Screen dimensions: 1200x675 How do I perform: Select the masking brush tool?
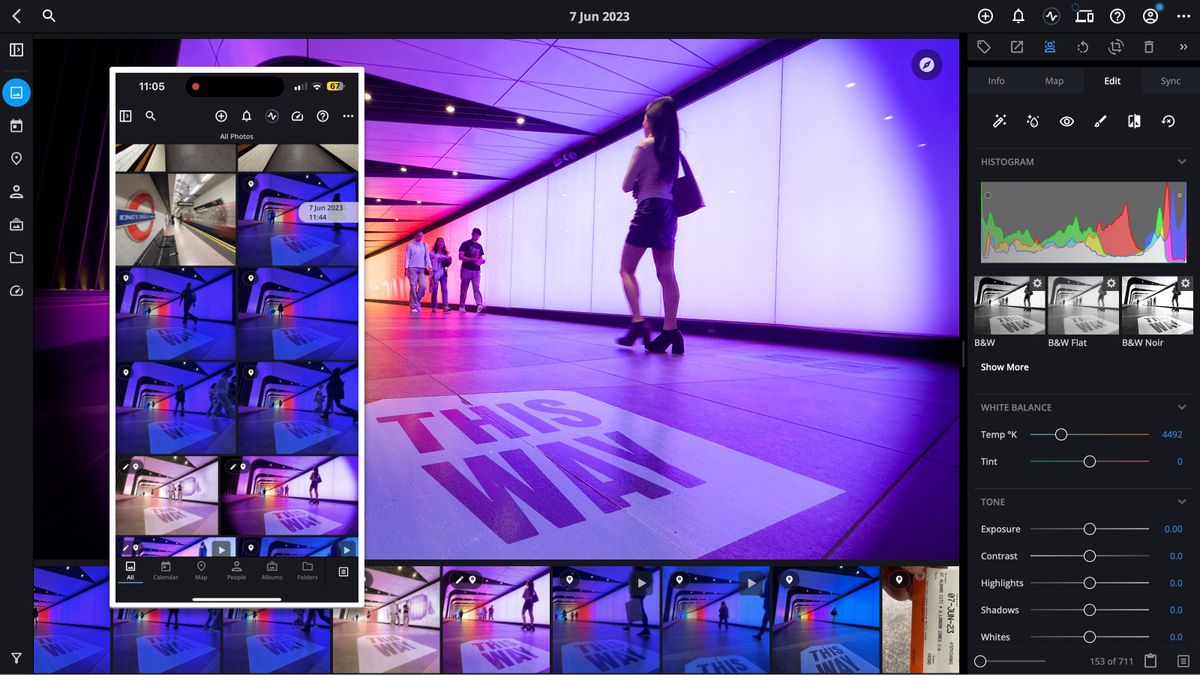[1100, 121]
